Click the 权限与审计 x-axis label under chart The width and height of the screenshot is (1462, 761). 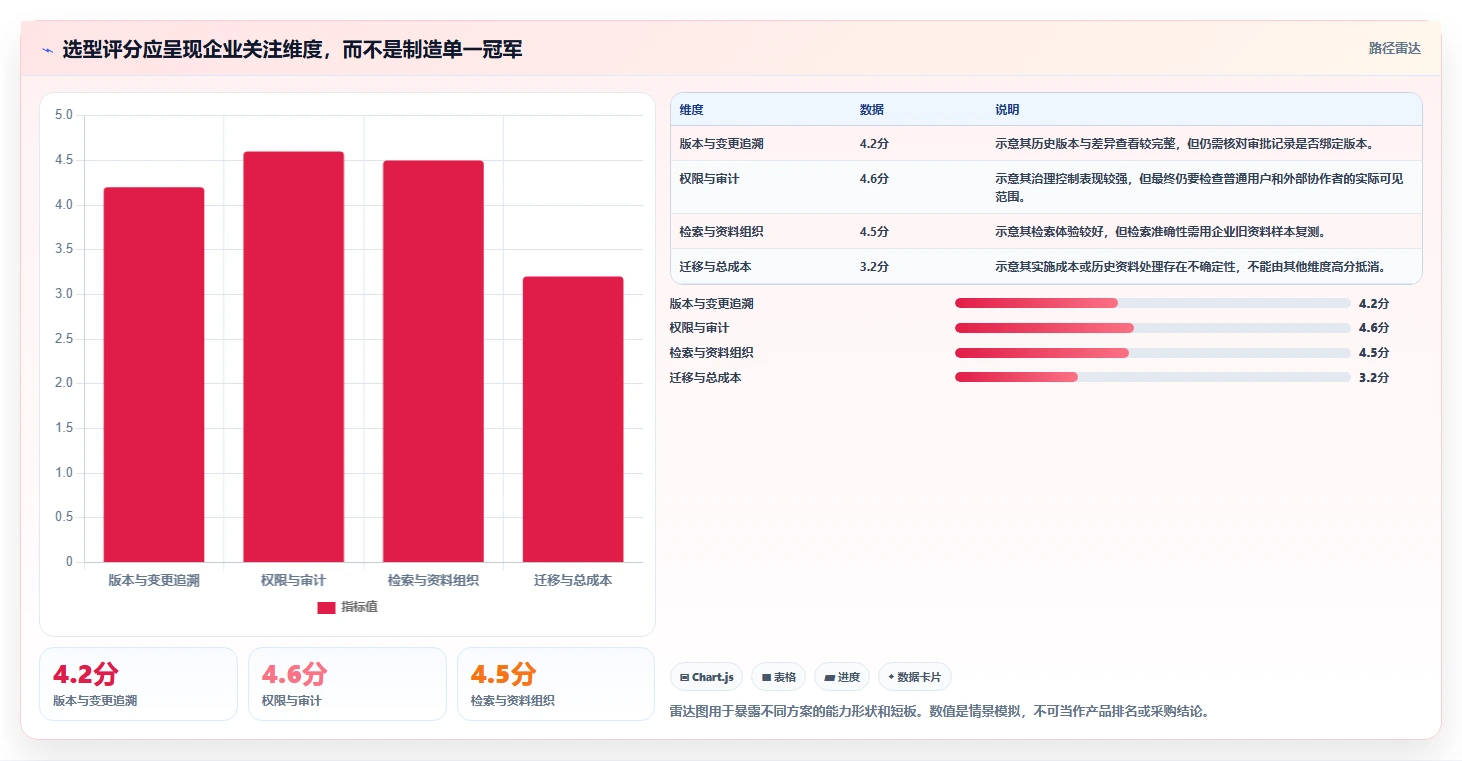click(294, 580)
